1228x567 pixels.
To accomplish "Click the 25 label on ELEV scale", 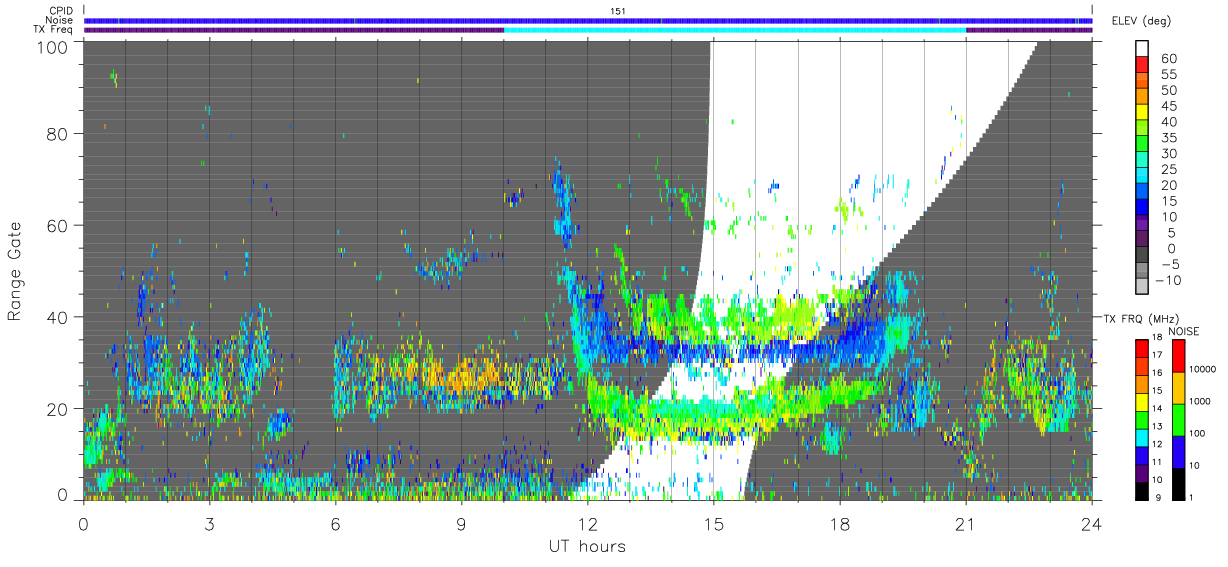I will coord(1167,169).
